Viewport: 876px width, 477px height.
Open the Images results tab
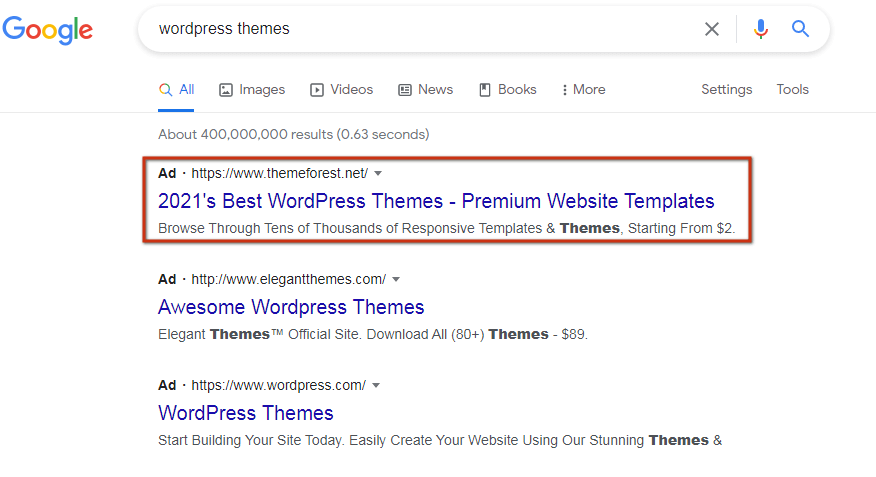click(x=252, y=89)
